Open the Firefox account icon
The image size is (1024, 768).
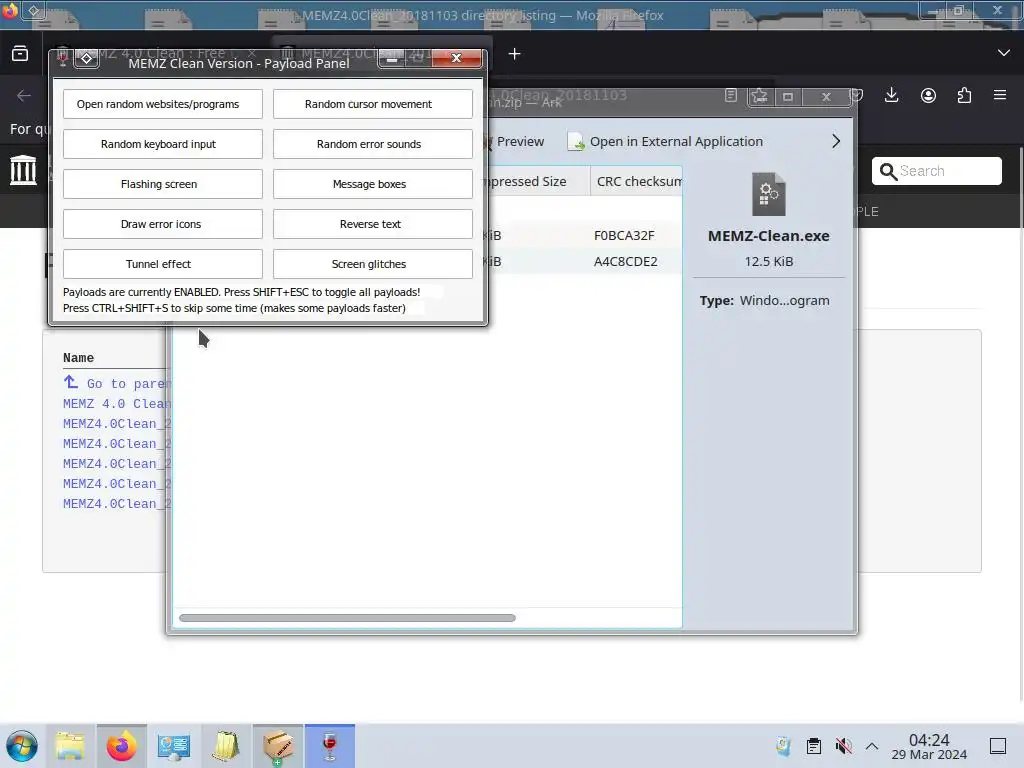(928, 95)
